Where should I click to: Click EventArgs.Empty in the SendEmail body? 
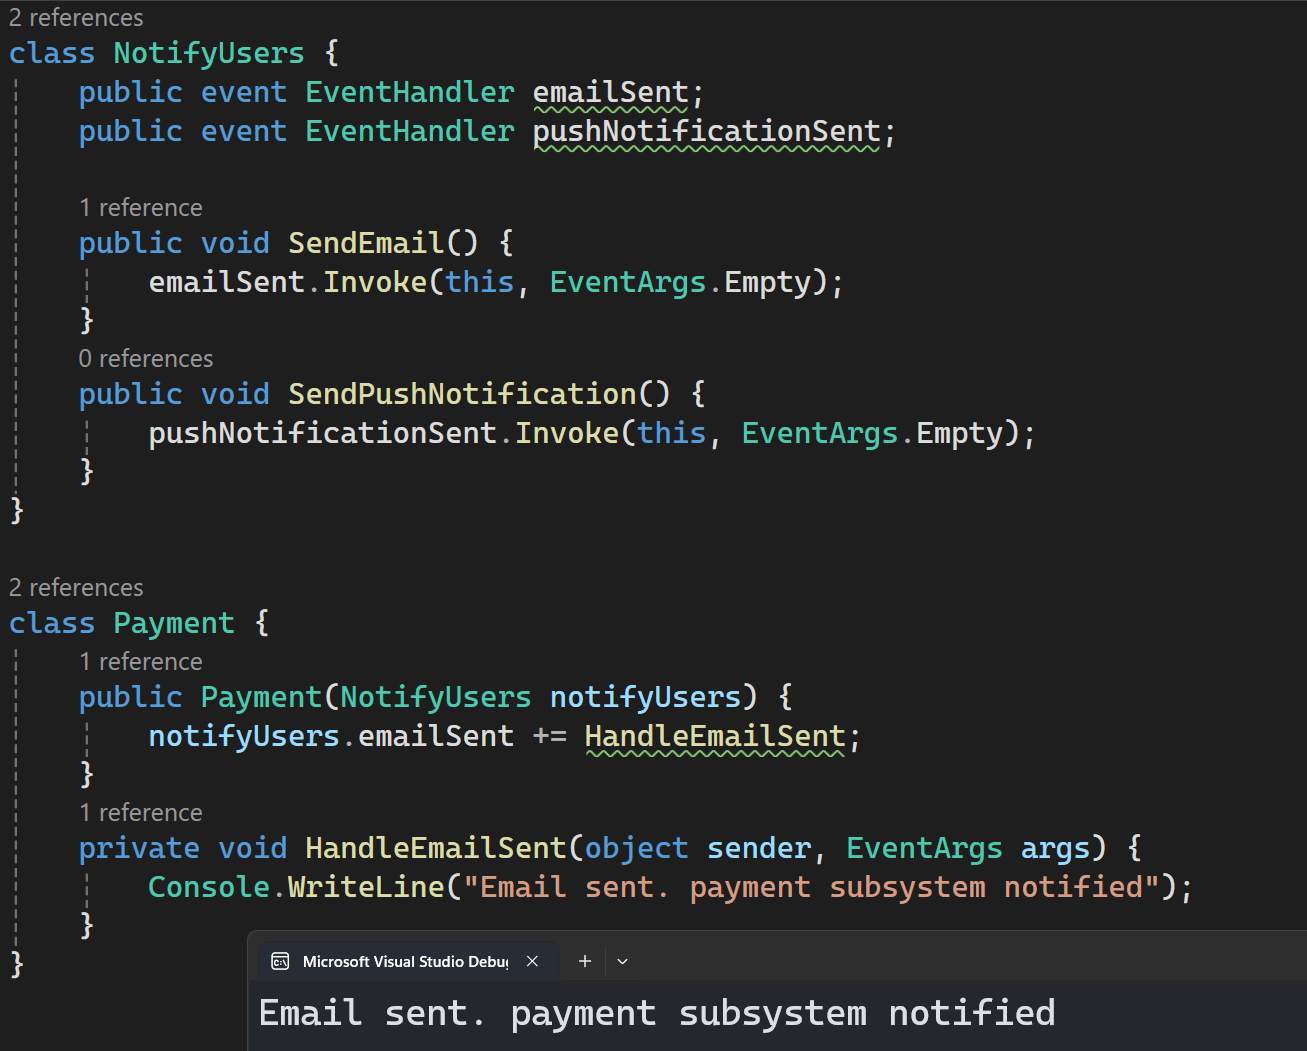[680, 282]
